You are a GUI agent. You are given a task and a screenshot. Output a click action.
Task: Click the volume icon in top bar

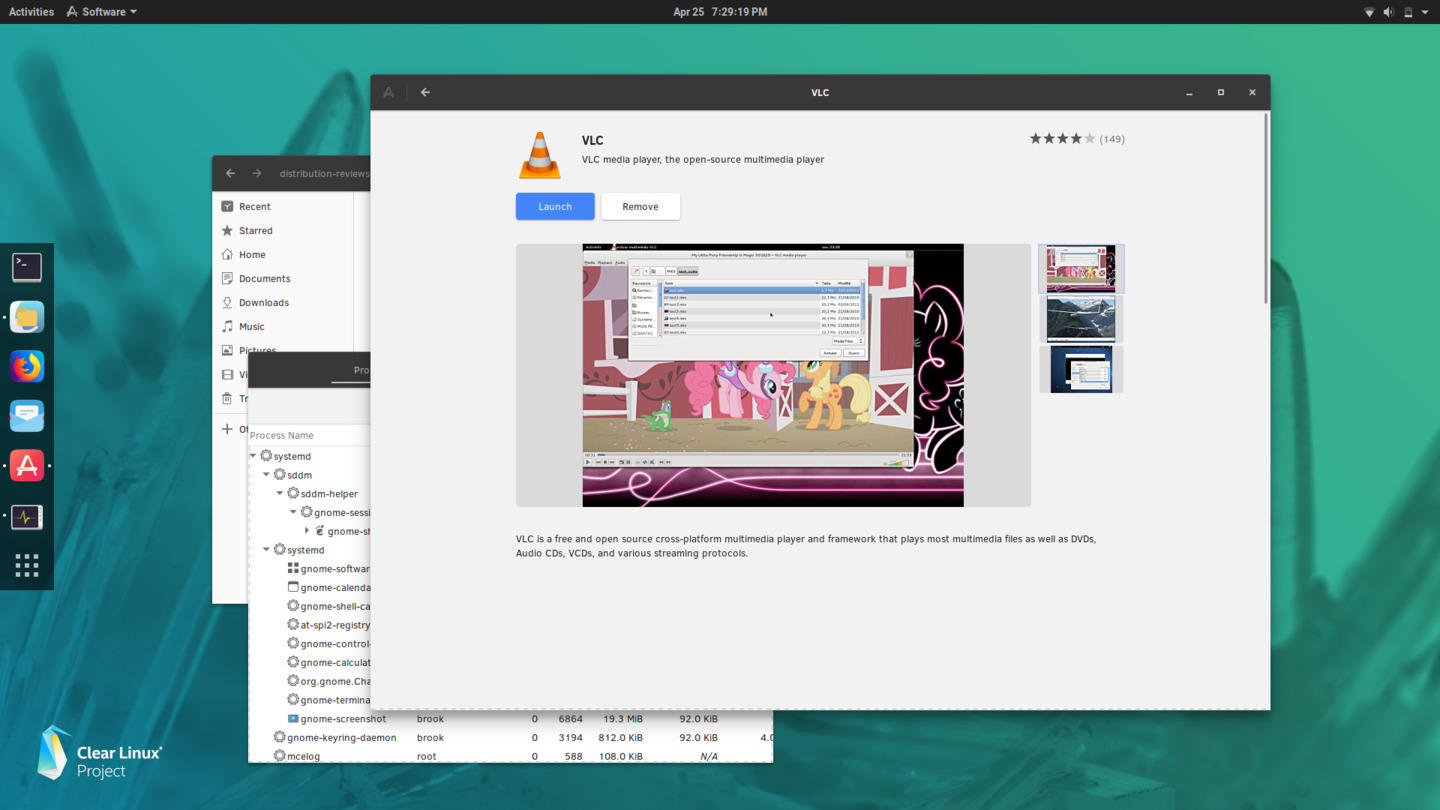1388,12
